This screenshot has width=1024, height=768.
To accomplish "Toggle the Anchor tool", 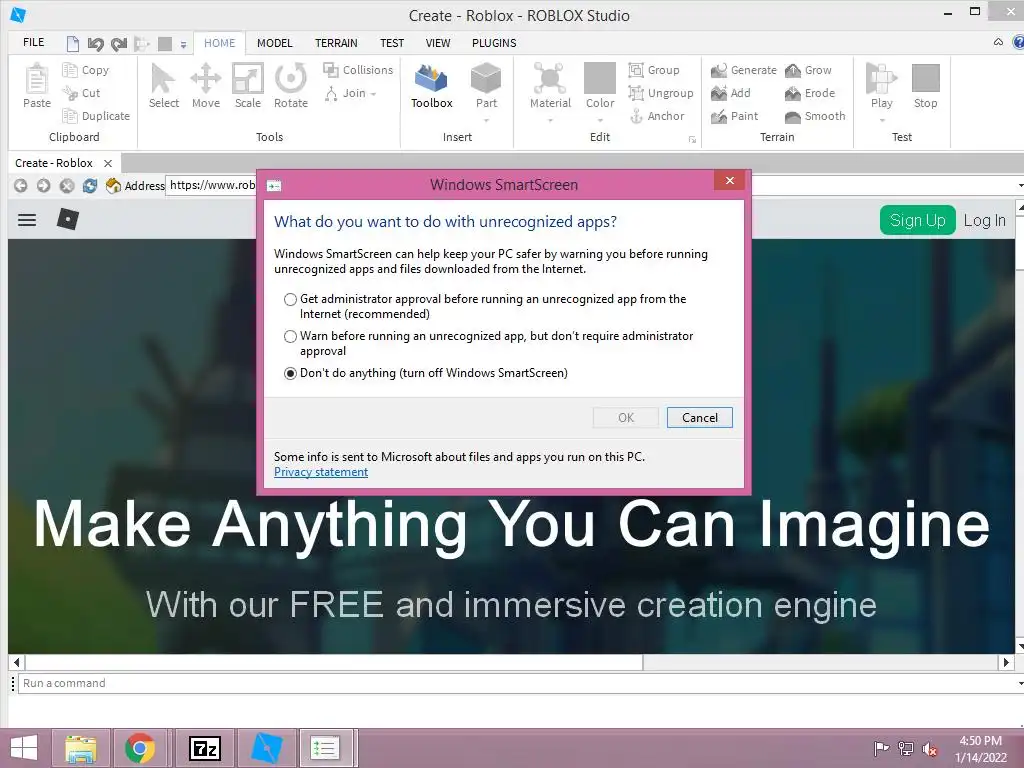I will click(x=656, y=116).
